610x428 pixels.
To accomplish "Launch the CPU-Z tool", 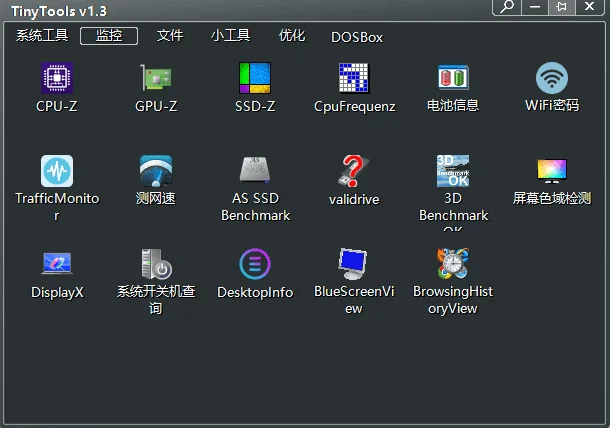I will [57, 79].
